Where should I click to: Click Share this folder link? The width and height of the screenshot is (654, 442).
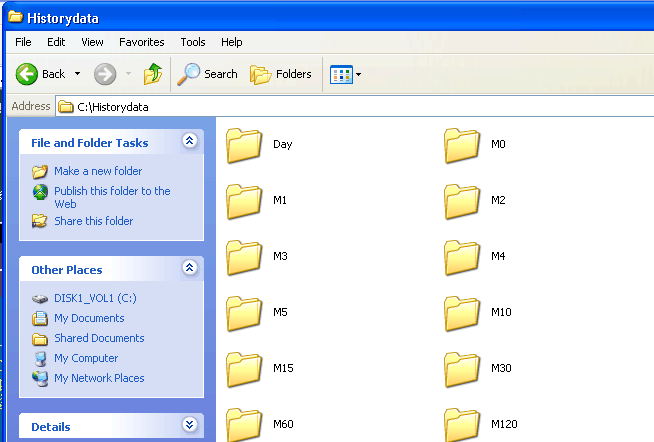point(93,221)
